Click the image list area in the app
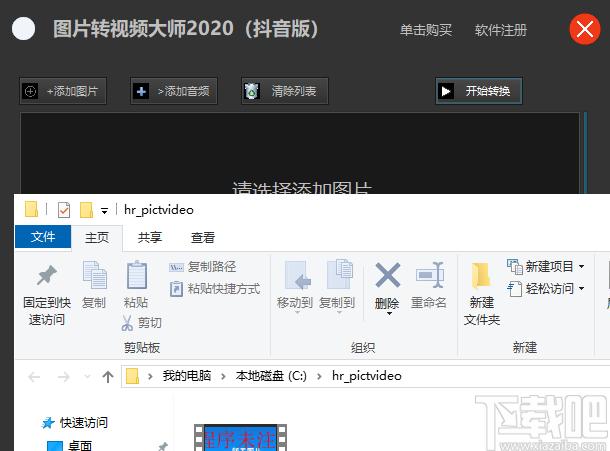The image size is (610, 451). (300, 153)
